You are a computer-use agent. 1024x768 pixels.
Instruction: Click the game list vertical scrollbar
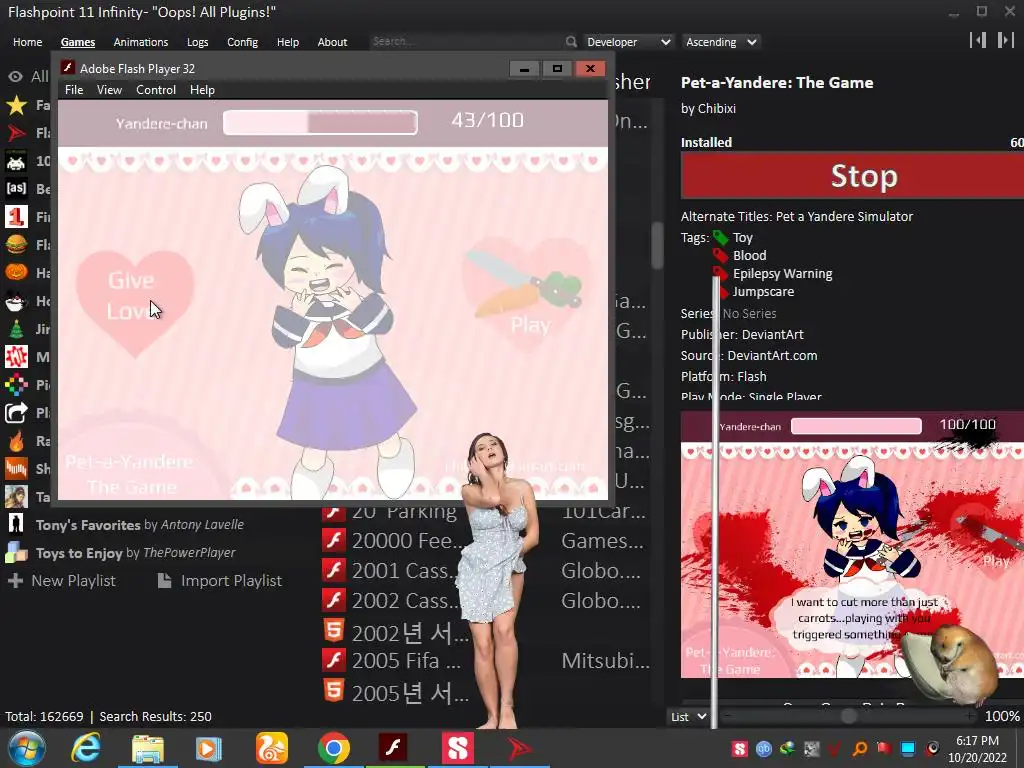[656, 245]
